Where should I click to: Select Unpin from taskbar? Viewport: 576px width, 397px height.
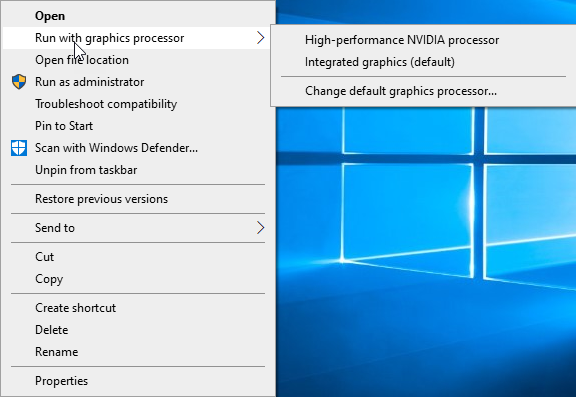(x=138, y=170)
